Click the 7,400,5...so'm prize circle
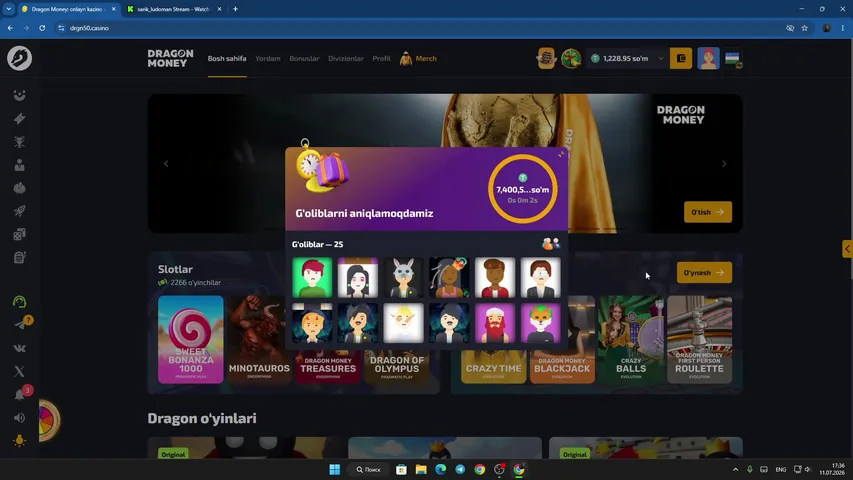 tap(522, 189)
